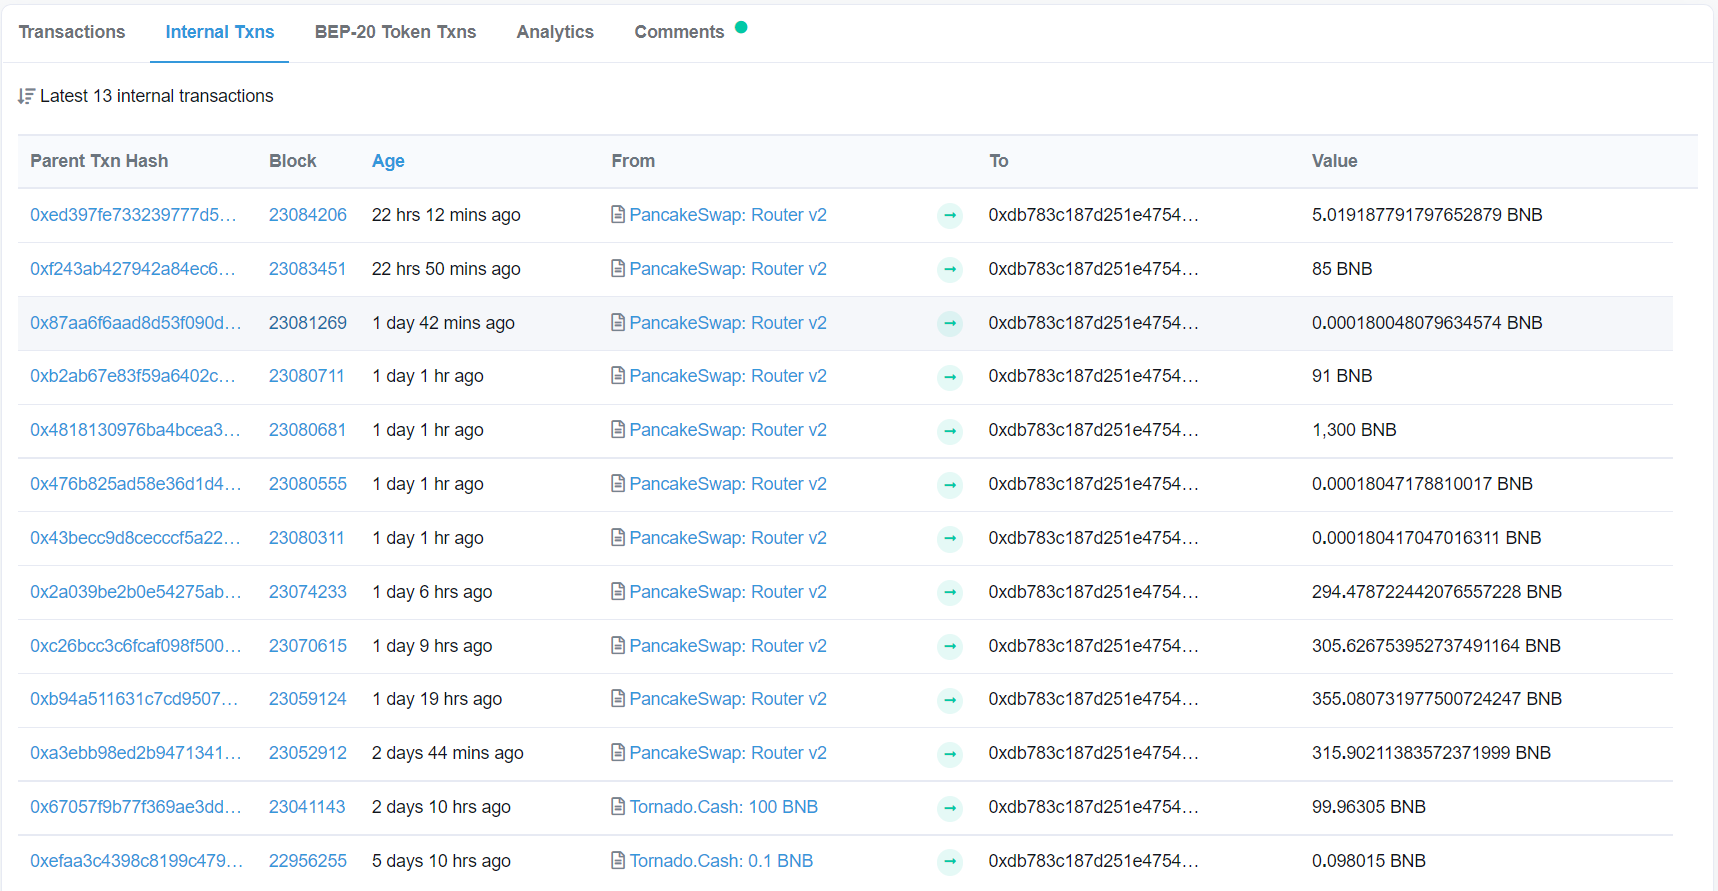Click contract icon in block 23059124 row
Screen dimensions: 1718x891
point(618,699)
